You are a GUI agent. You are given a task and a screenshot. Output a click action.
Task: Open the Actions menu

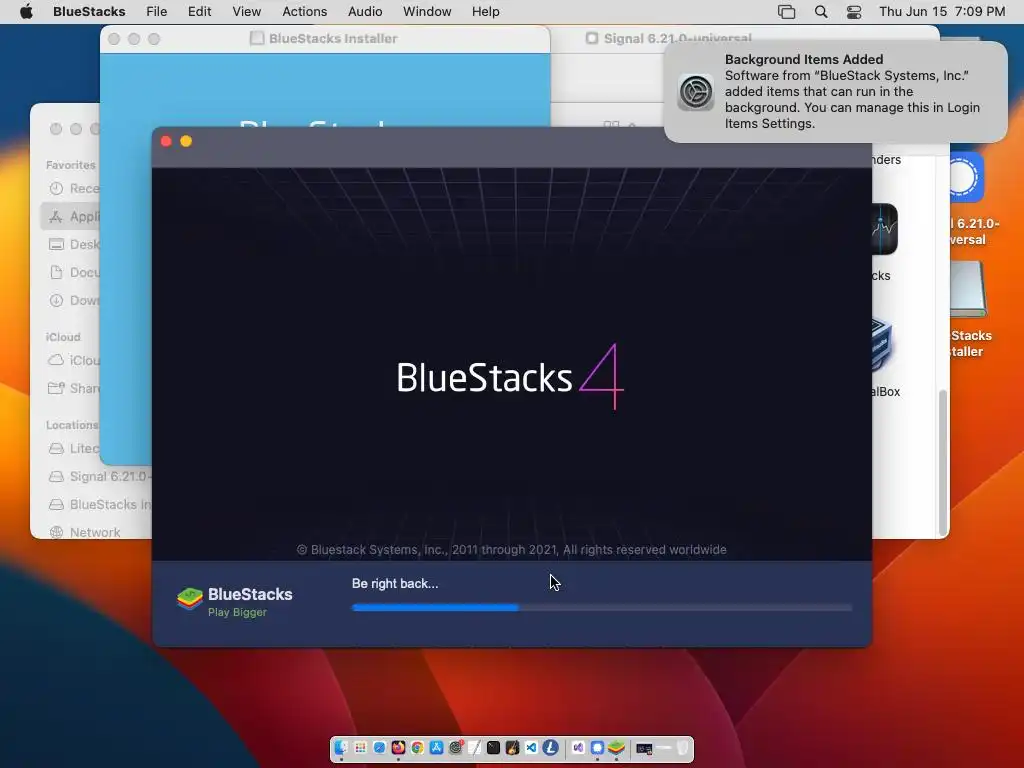304,12
